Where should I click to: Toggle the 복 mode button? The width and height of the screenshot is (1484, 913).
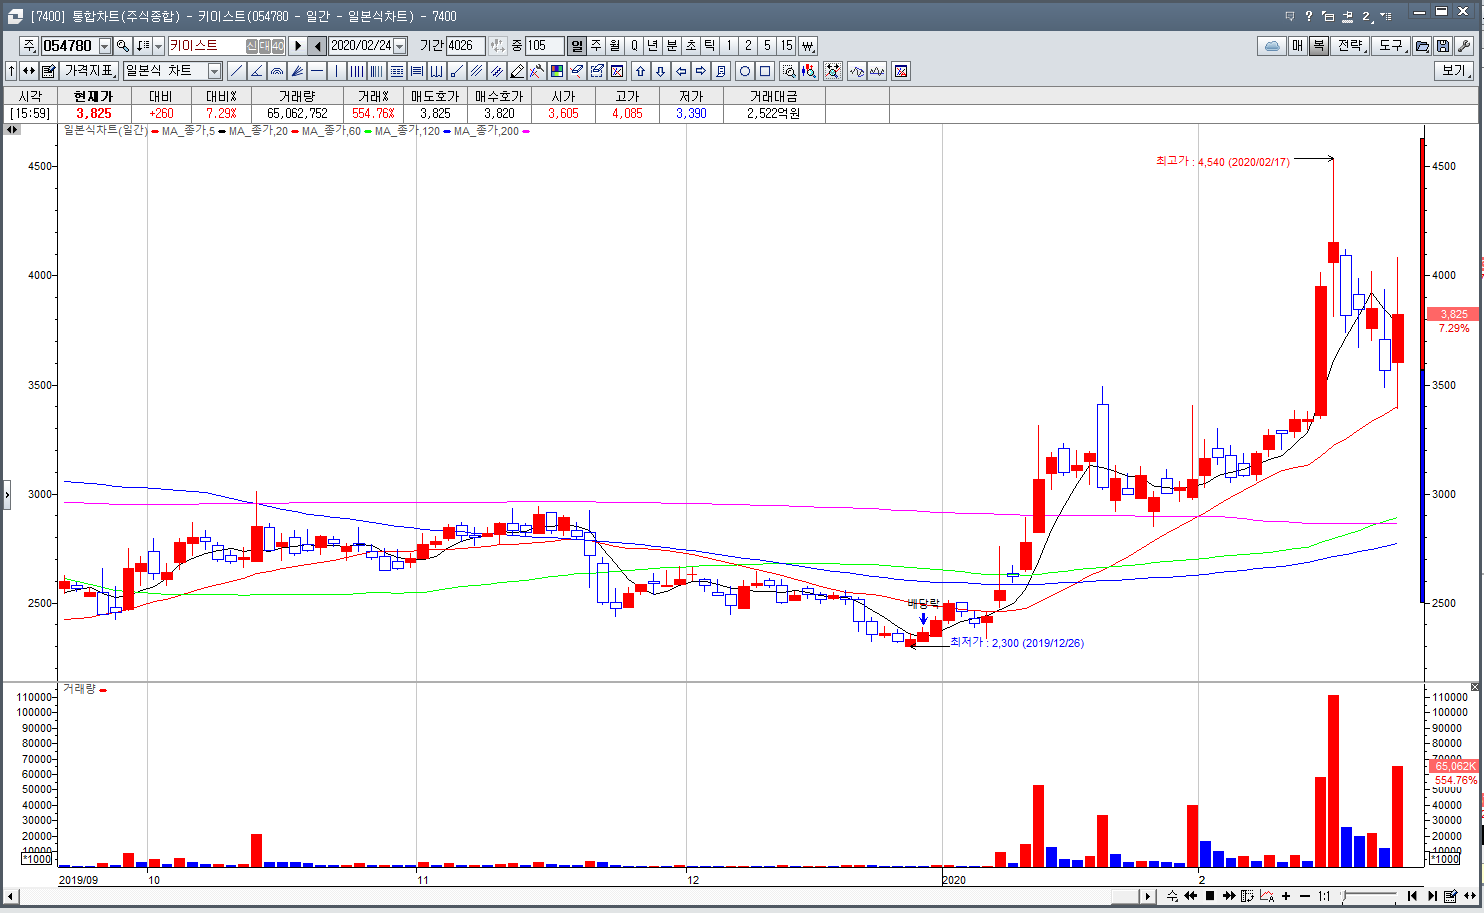point(1319,46)
